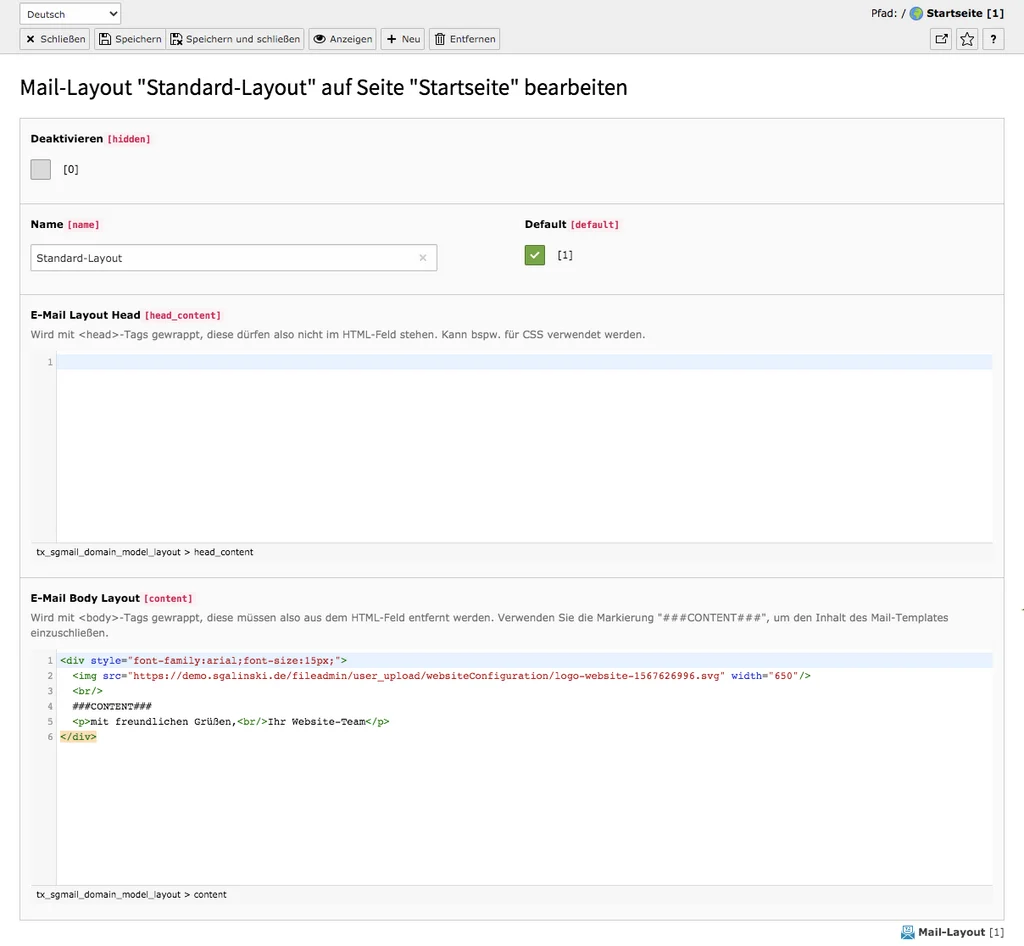Enable the Deaktivieren hidden checkbox

point(40,169)
